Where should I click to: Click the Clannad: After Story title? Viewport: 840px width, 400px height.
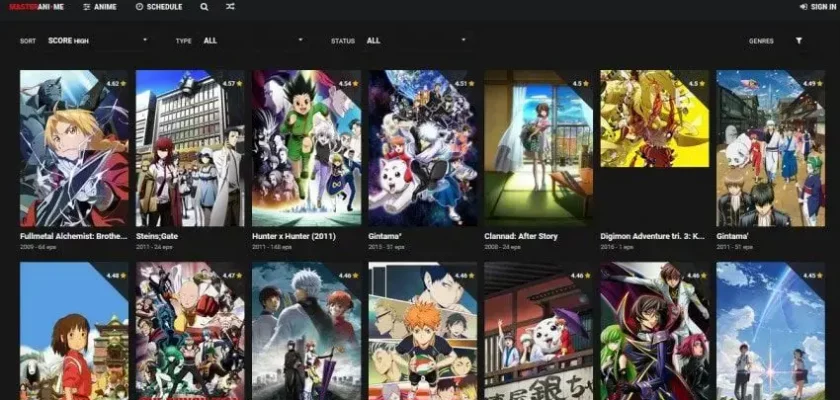click(x=521, y=236)
